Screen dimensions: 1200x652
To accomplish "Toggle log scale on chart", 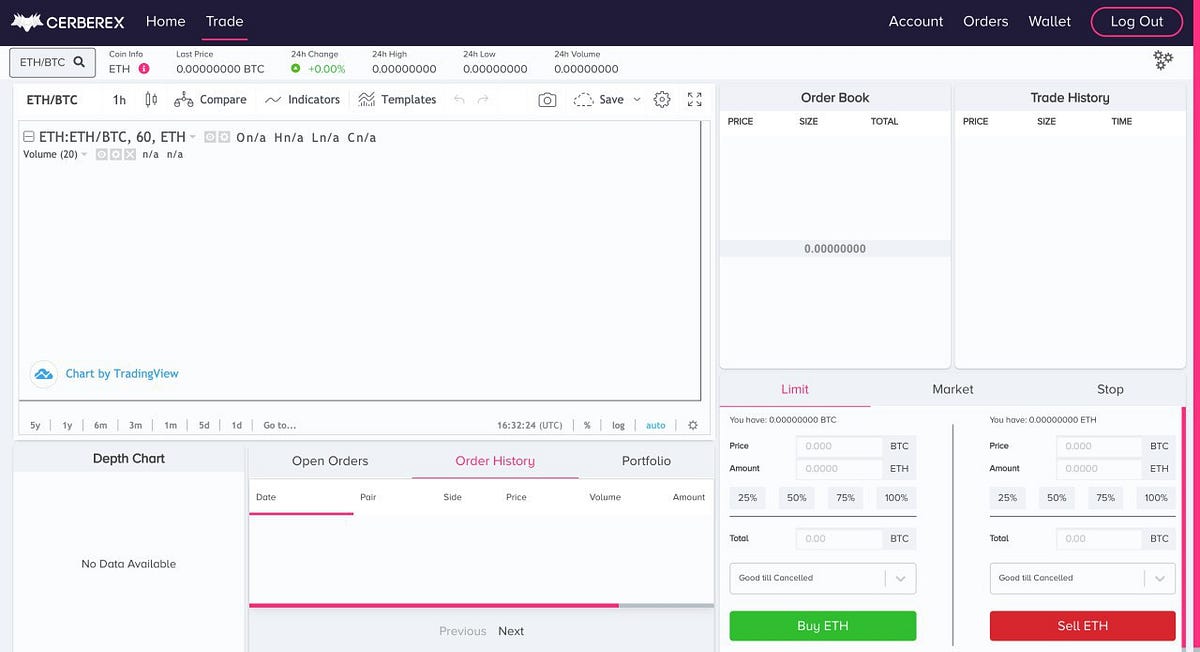I will (618, 425).
